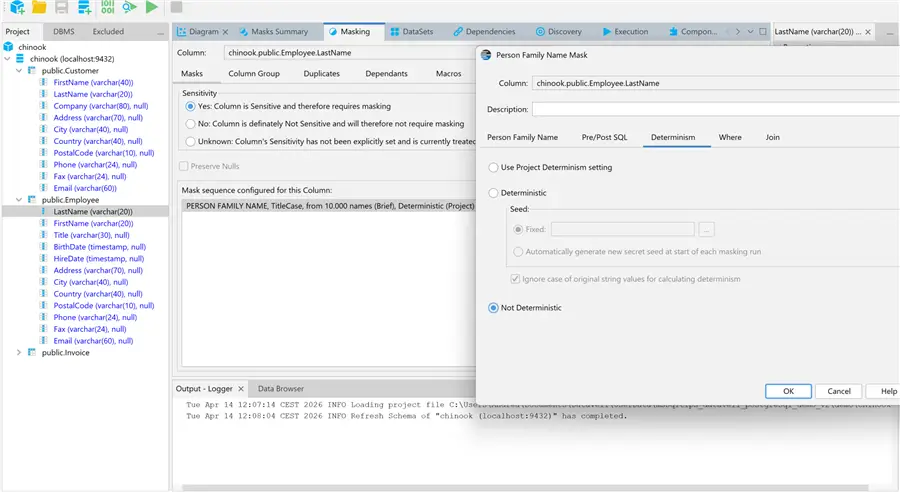Close the Output - Logger tab
Viewport: 900px width, 492px height.
tap(241, 389)
